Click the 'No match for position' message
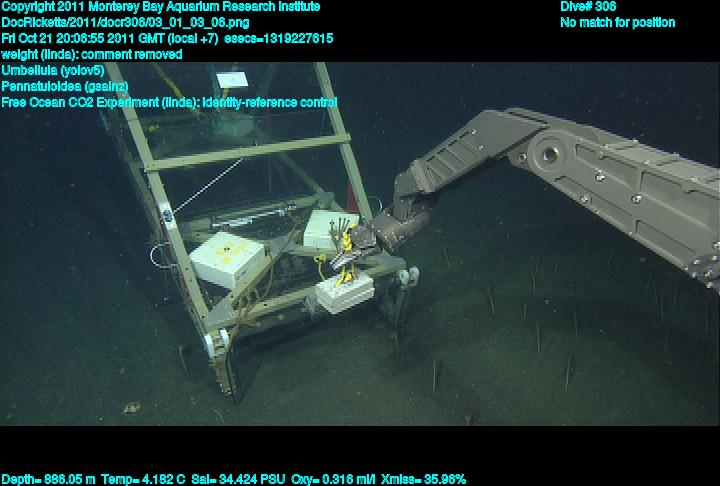This screenshot has height=486, width=720. click(618, 23)
